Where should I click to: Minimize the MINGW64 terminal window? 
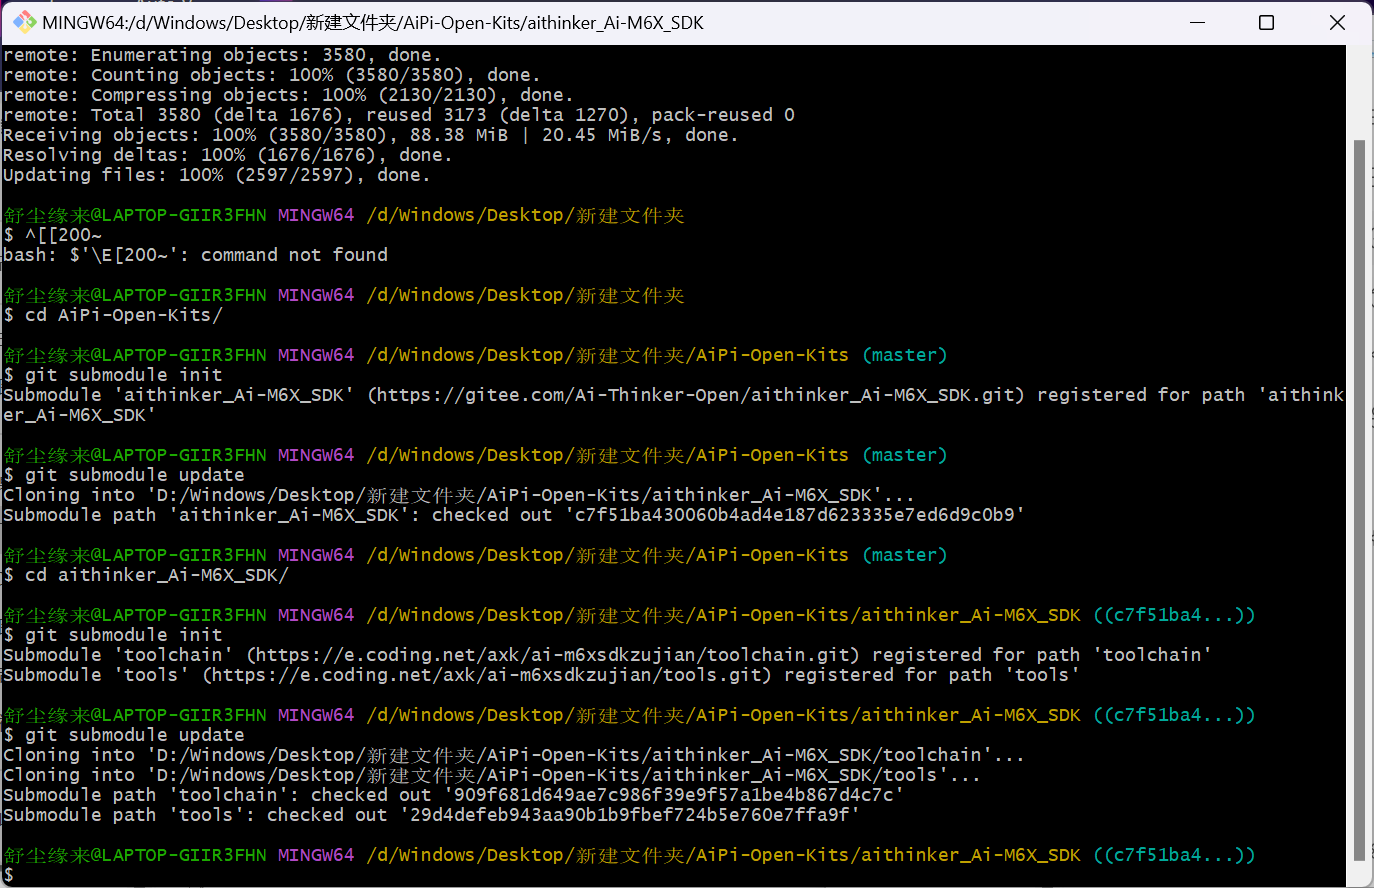pos(1196,22)
